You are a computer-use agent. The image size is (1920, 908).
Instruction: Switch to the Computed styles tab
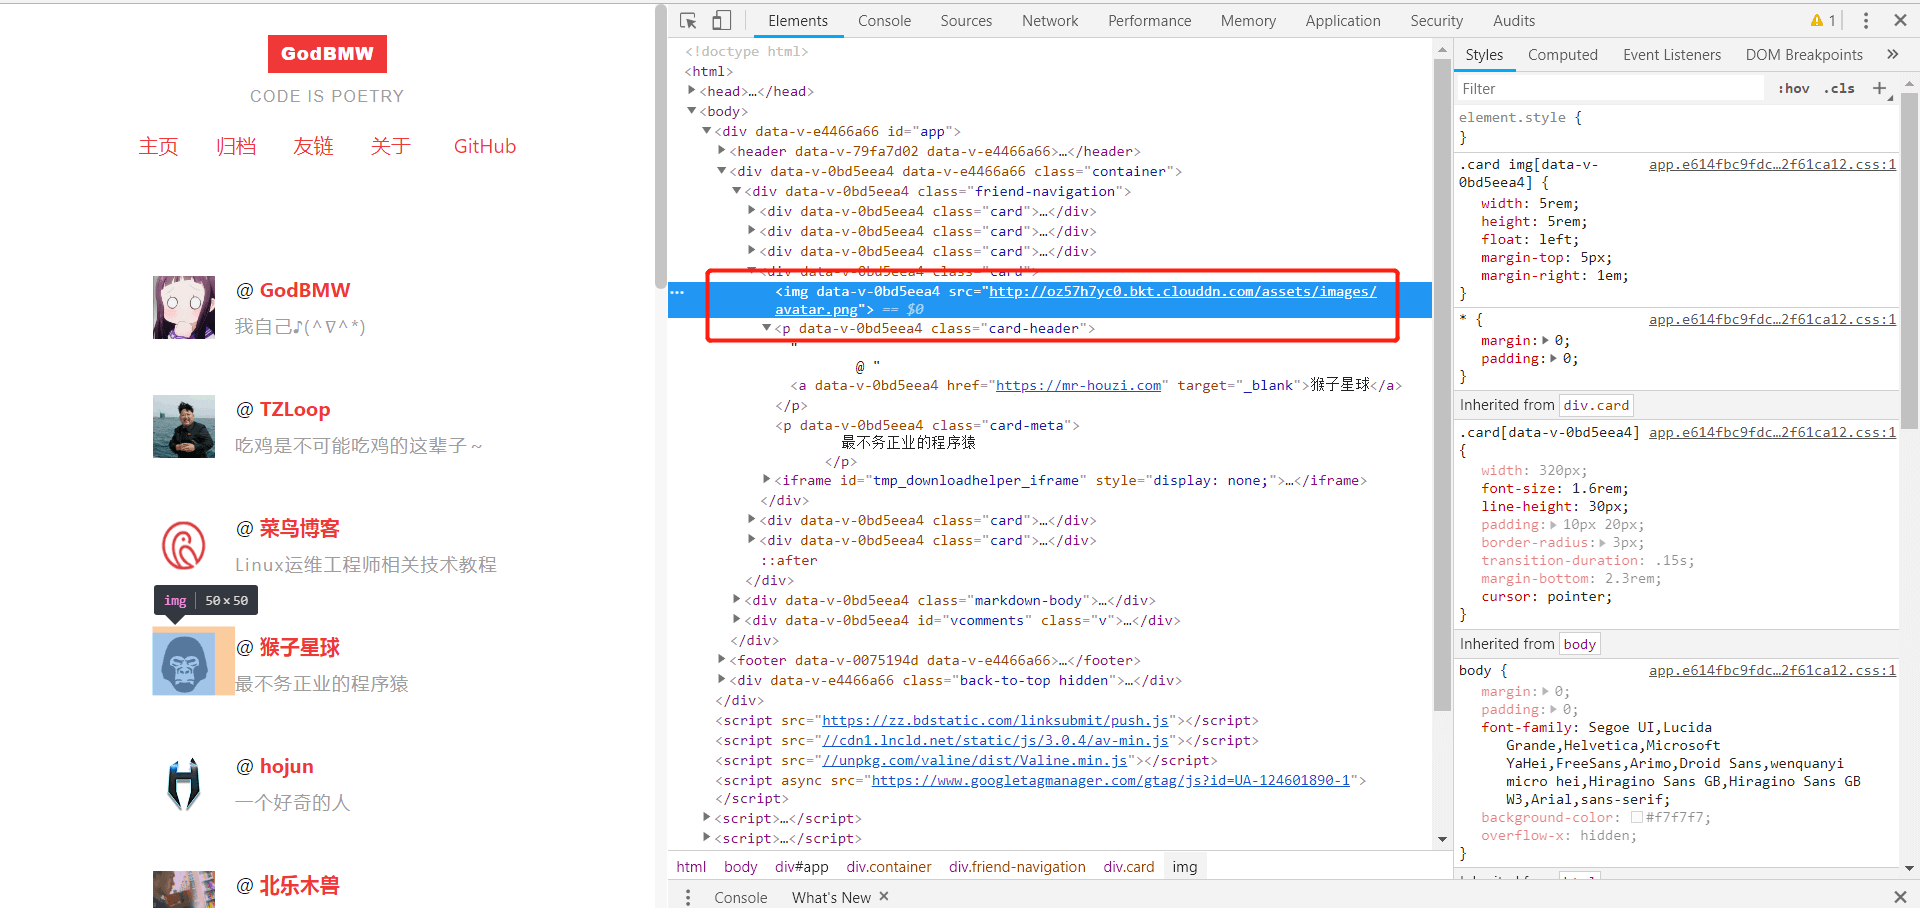[x=1562, y=54]
